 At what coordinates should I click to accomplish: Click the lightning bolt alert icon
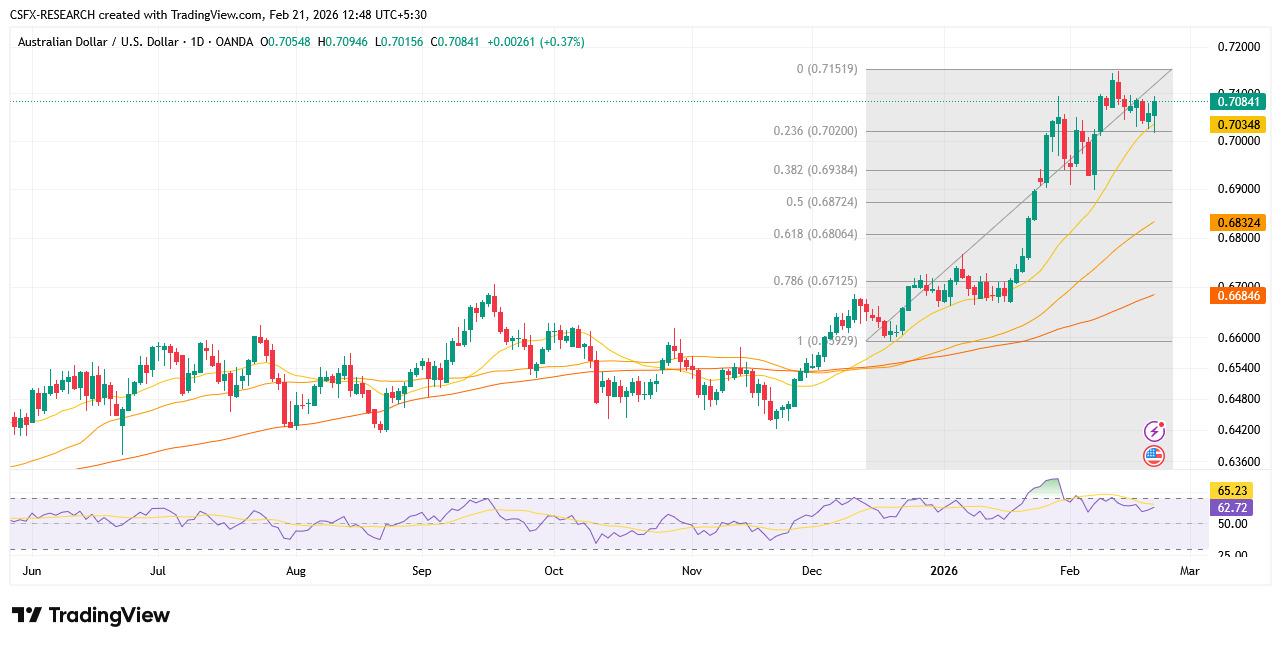point(1155,430)
